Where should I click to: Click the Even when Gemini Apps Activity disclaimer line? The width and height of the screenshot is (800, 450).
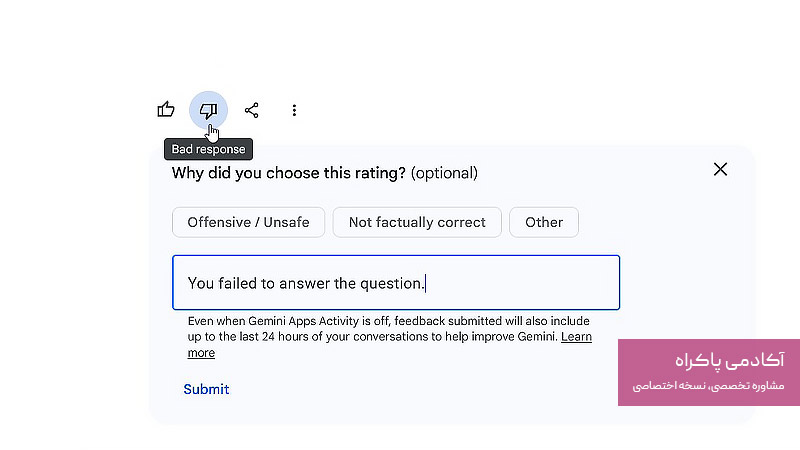tap(388, 321)
